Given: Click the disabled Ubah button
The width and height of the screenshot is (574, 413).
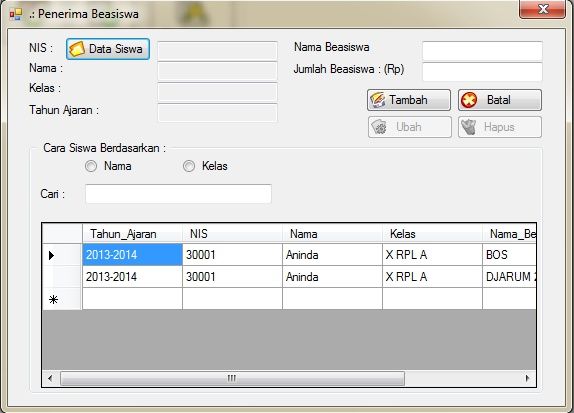Looking at the screenshot, I should (x=410, y=127).
